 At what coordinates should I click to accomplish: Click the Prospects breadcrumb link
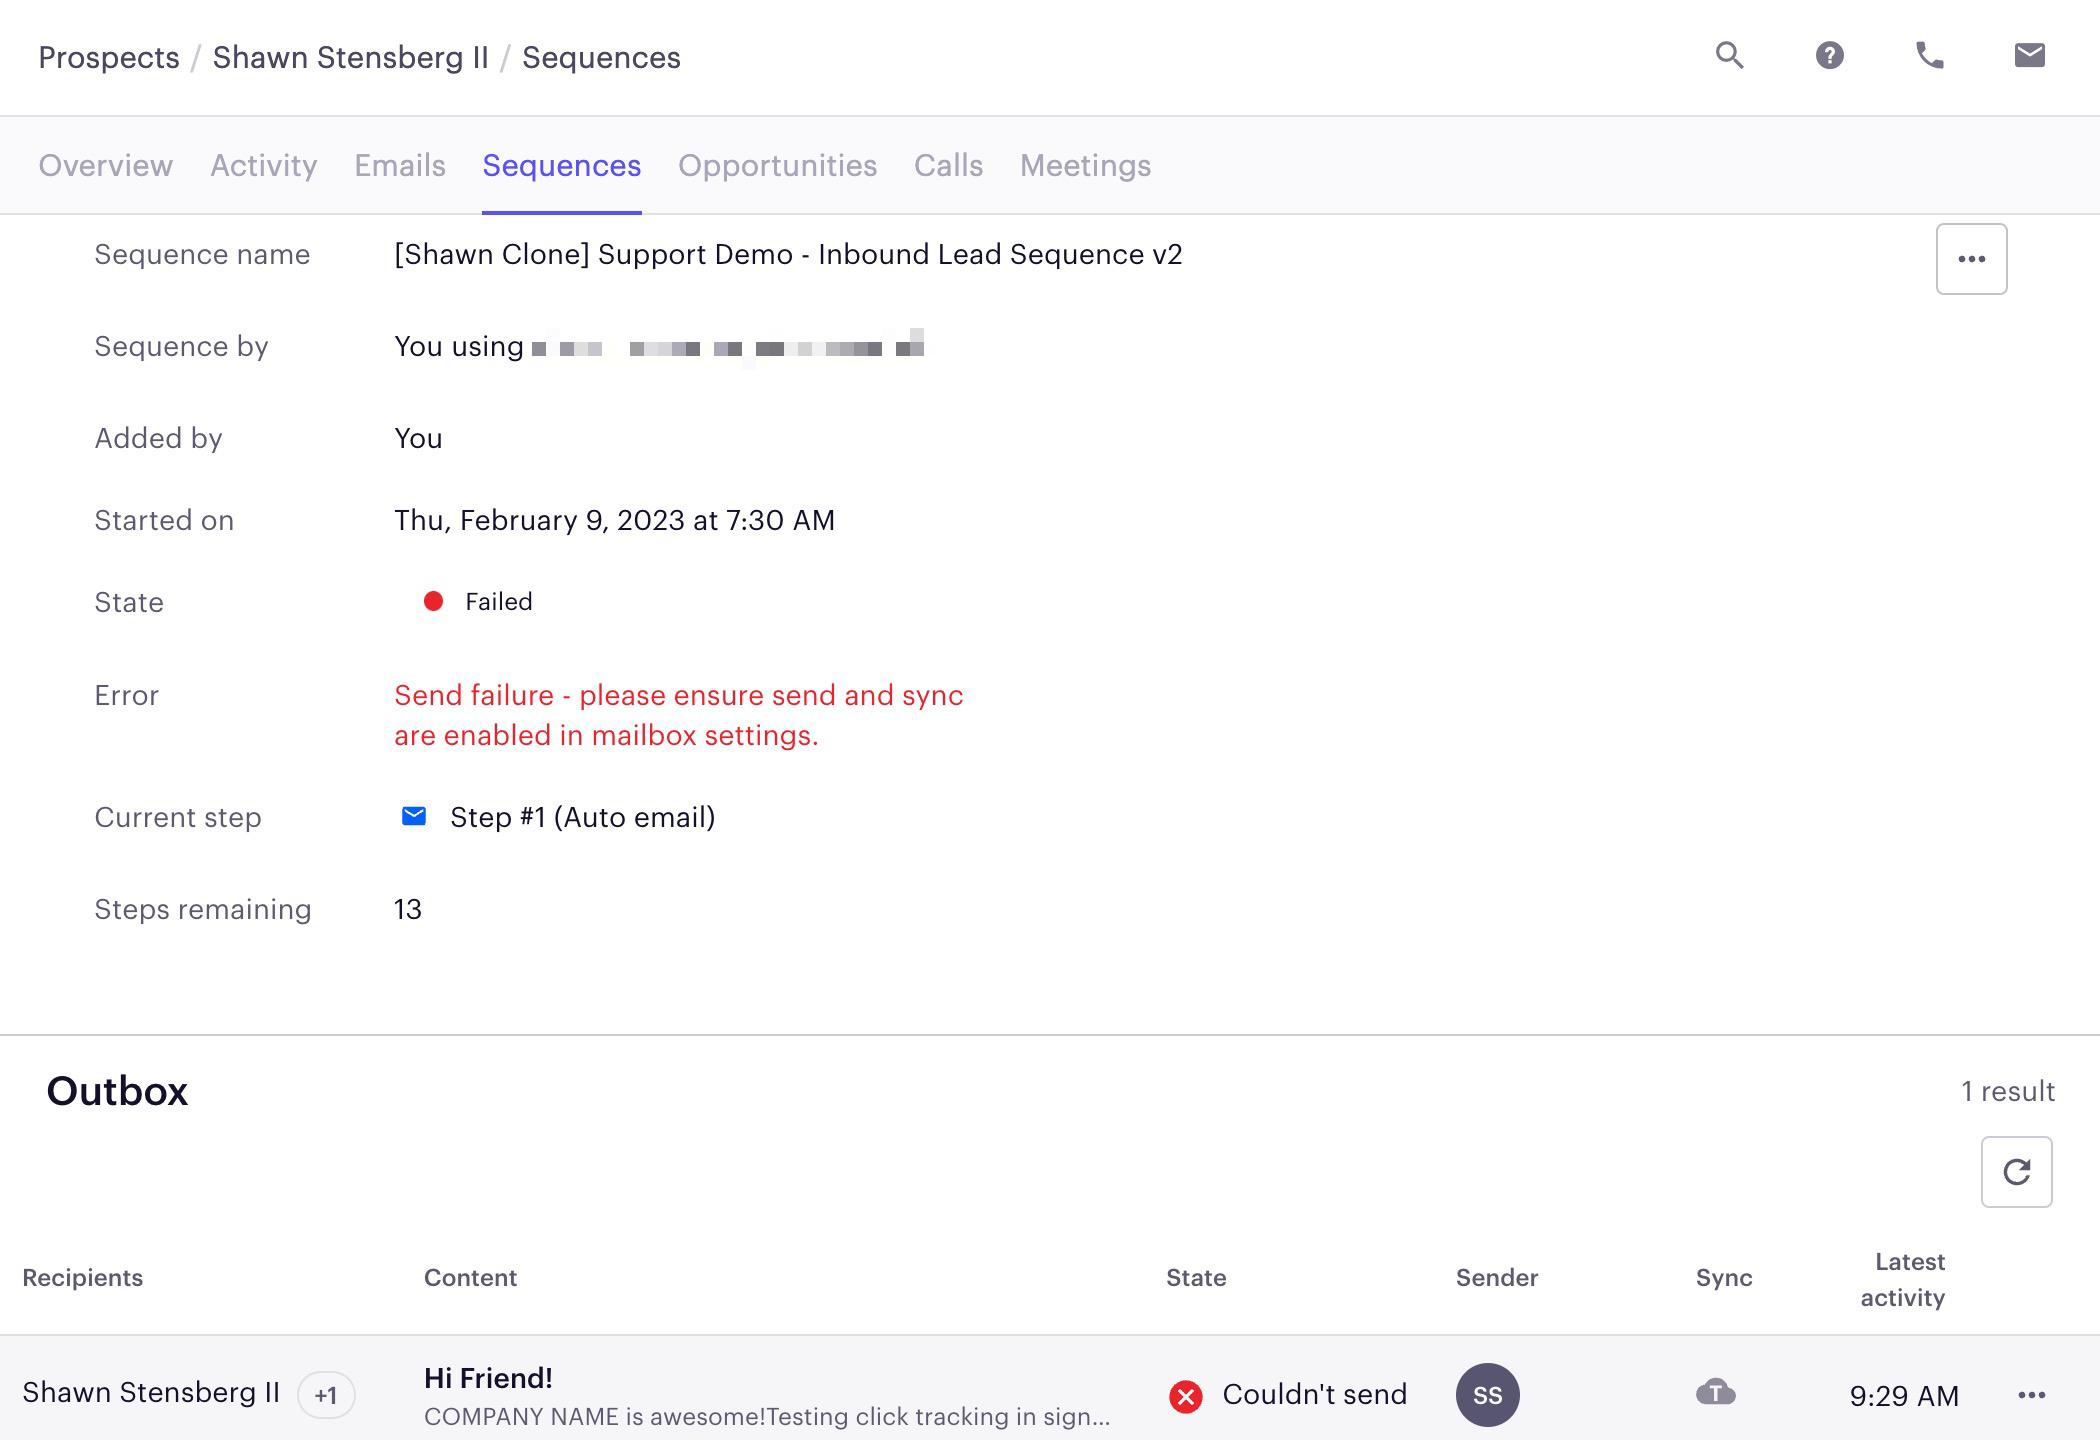(108, 57)
